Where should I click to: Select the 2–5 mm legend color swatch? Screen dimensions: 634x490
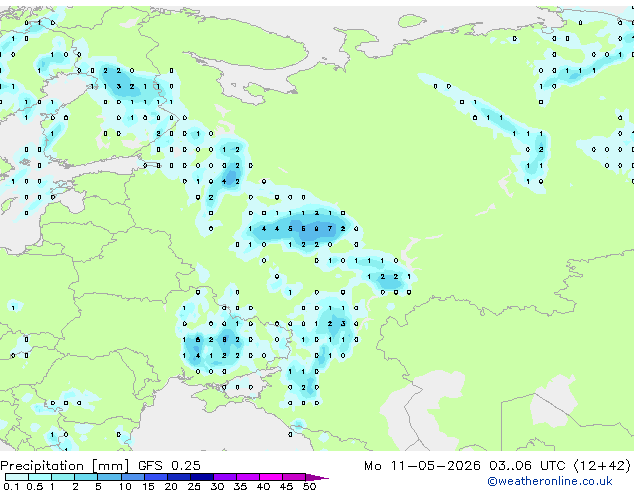click(x=86, y=477)
